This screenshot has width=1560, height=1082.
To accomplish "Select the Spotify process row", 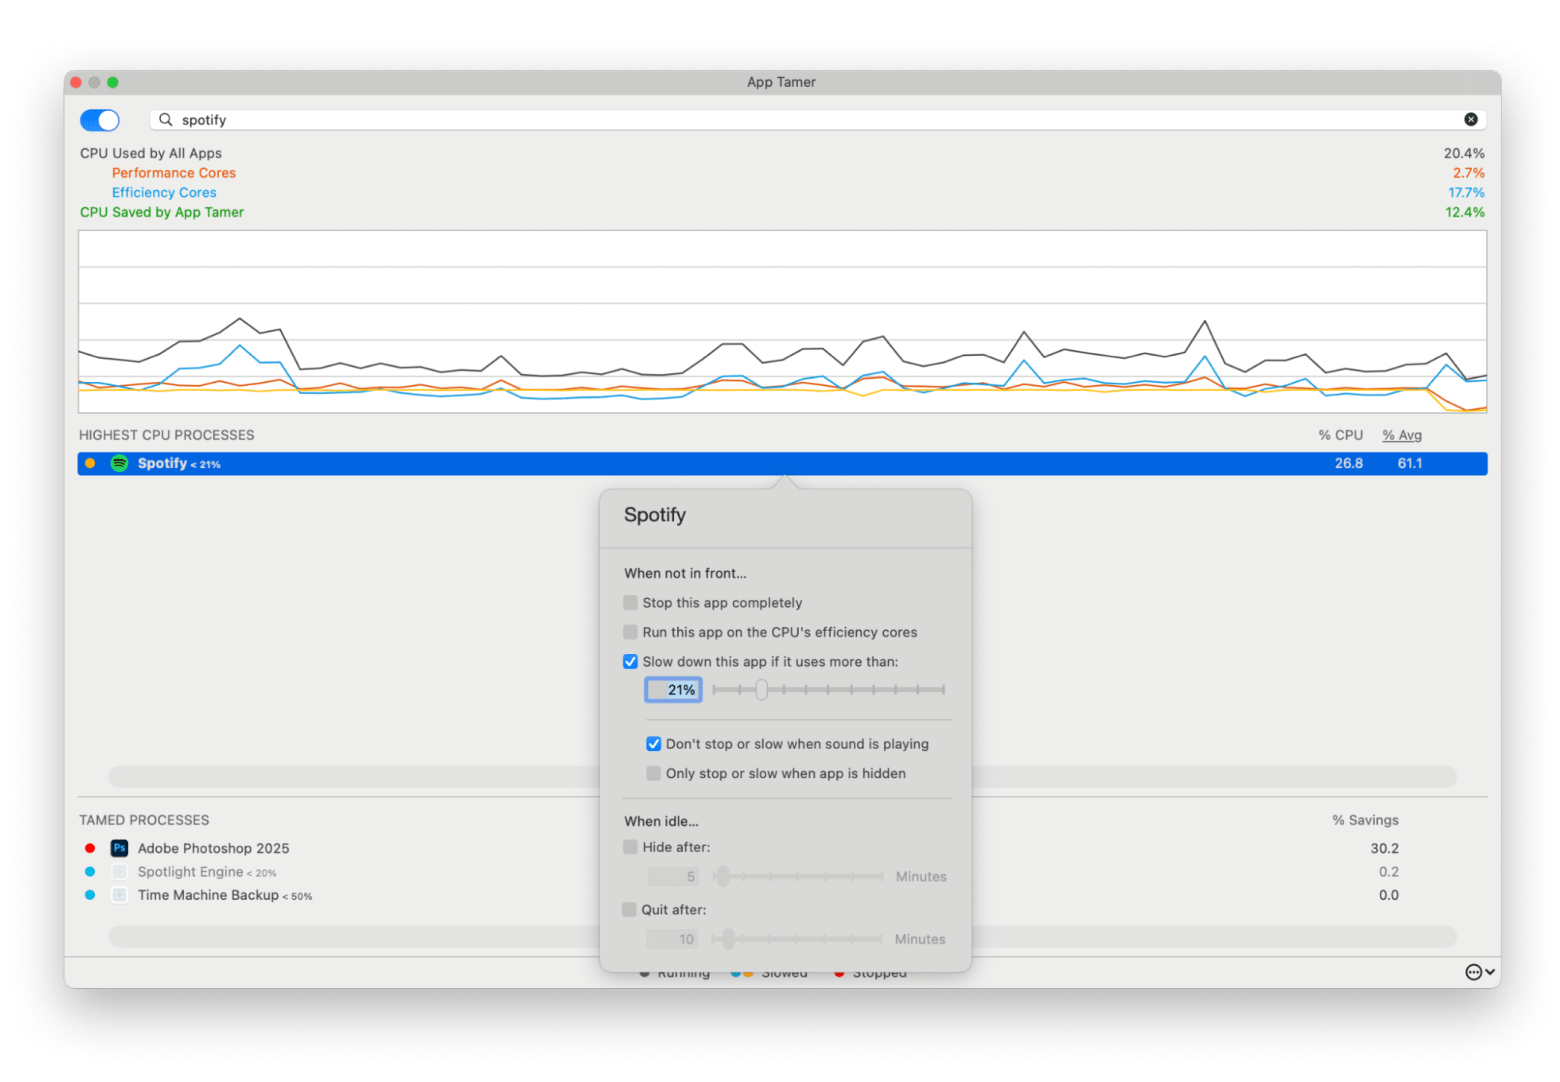I will click(782, 463).
